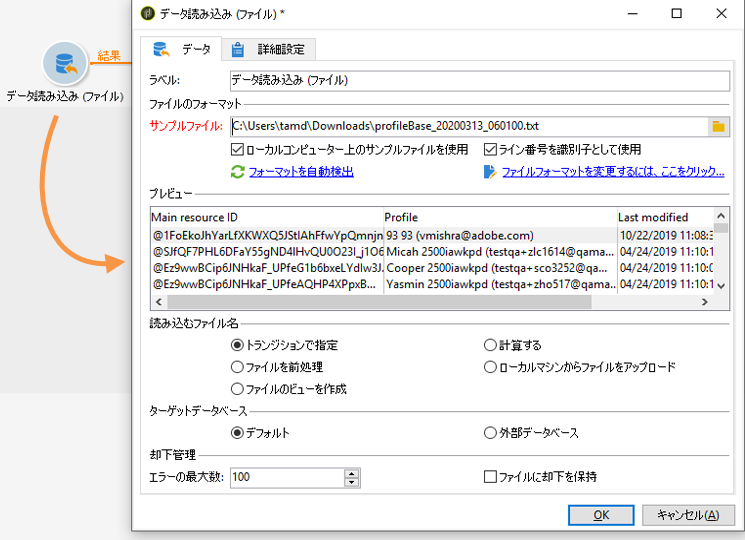
Task: Toggle ライン番号を識別子として使用 checkbox
Action: click(x=490, y=150)
